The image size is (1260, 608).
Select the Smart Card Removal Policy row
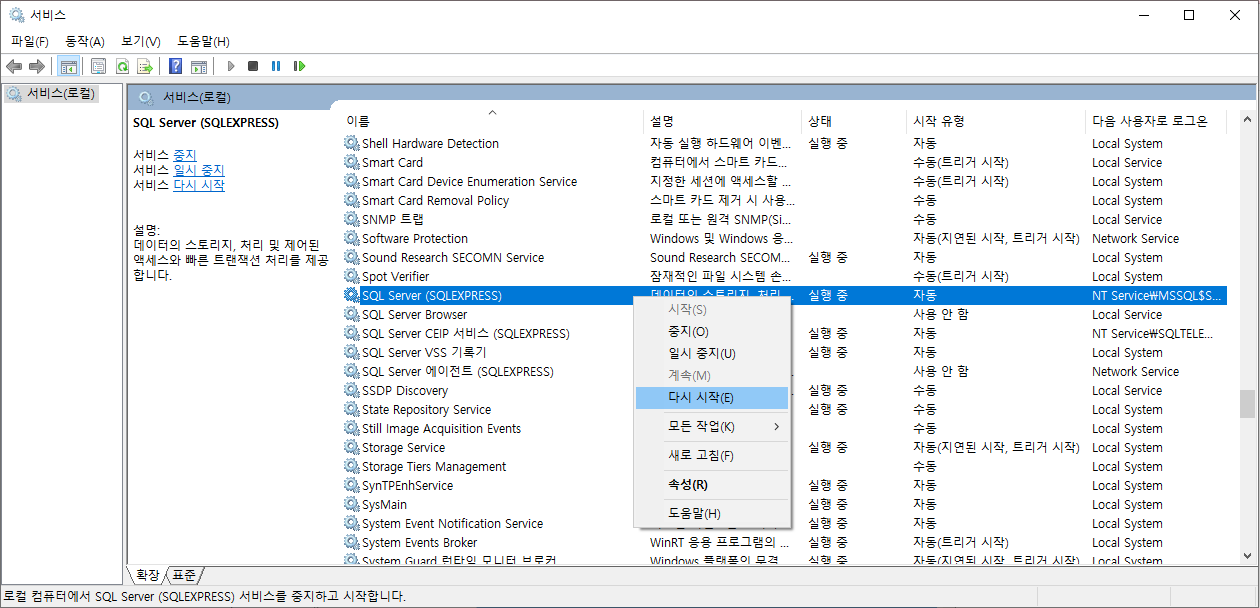point(784,200)
